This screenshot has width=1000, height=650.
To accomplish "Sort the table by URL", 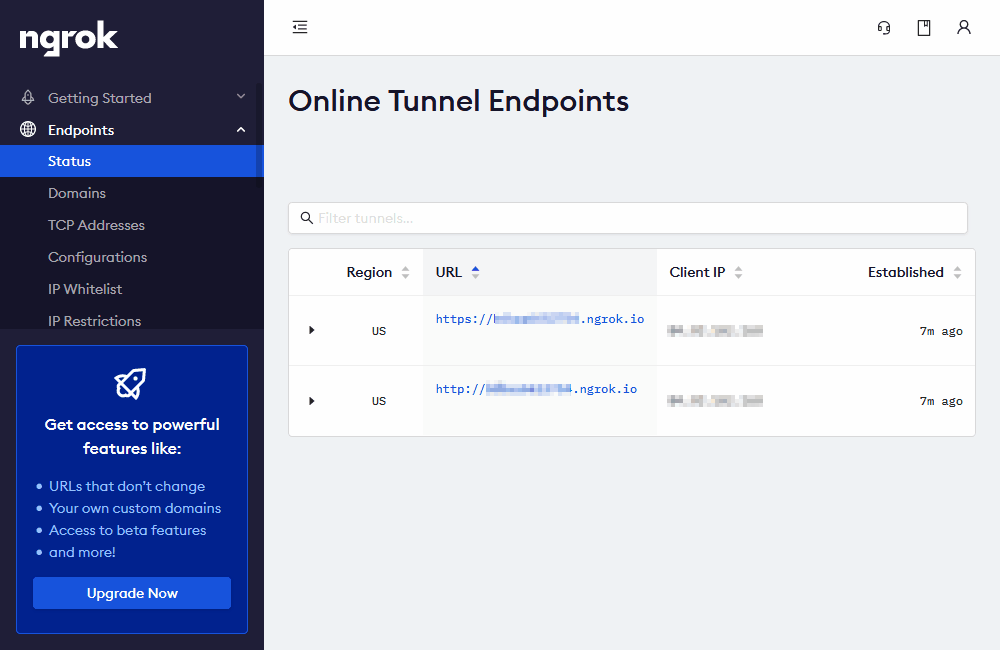I will click(457, 272).
